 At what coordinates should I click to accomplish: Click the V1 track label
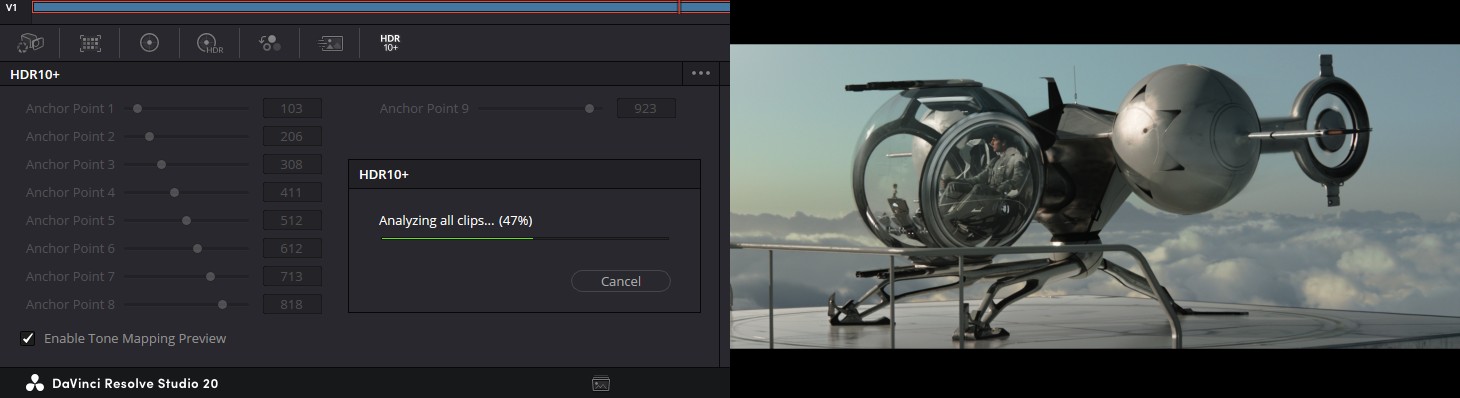pyautogui.click(x=12, y=7)
